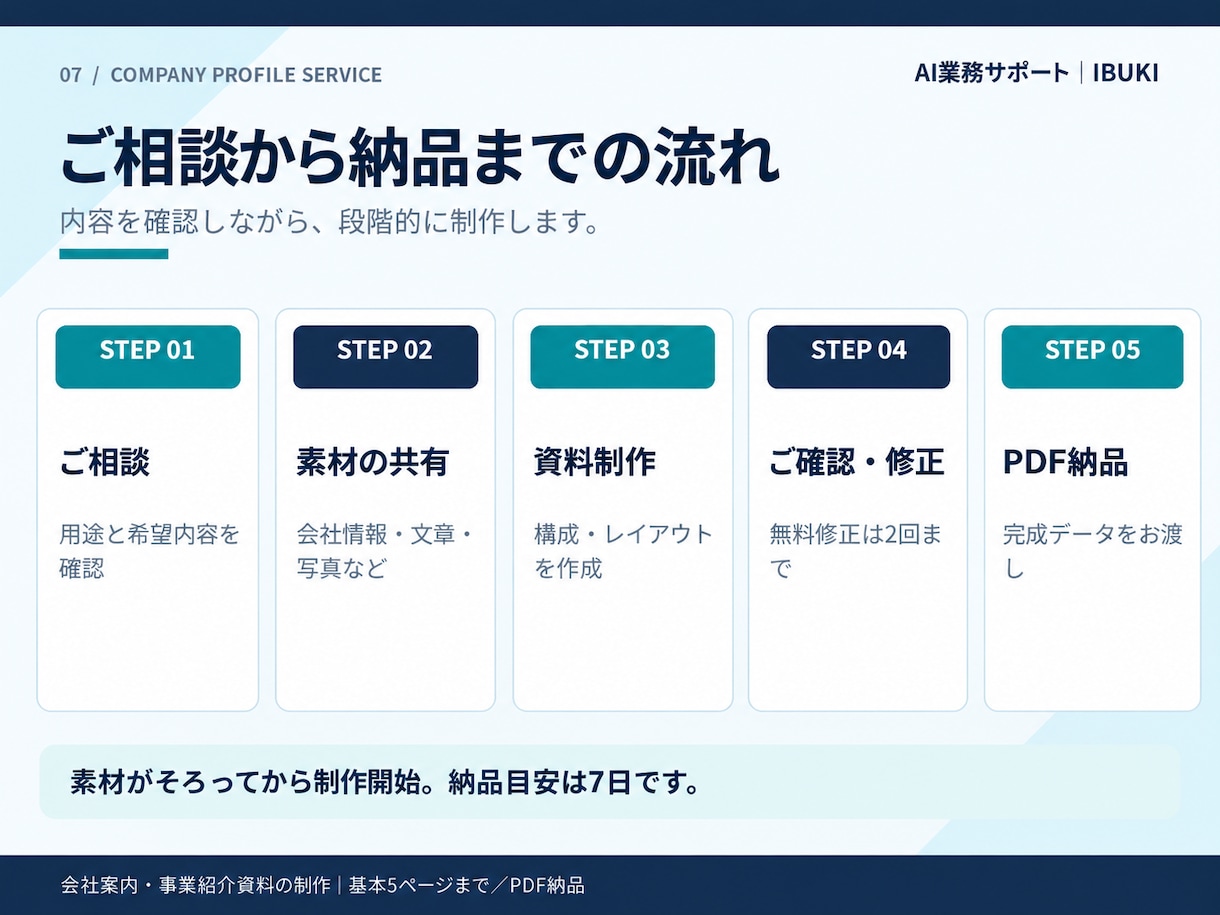Click the STEP 02 badge
Viewport: 1220px width, 915px height.
point(385,356)
